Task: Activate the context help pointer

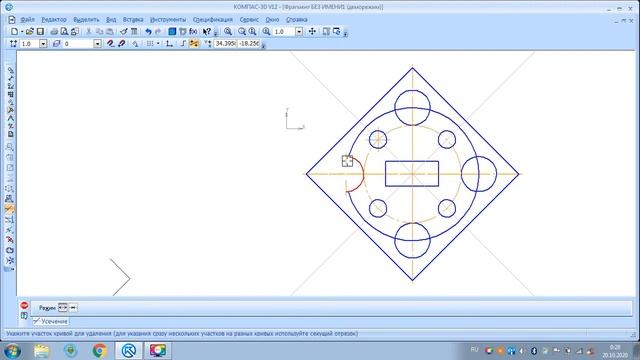Action: [207, 31]
